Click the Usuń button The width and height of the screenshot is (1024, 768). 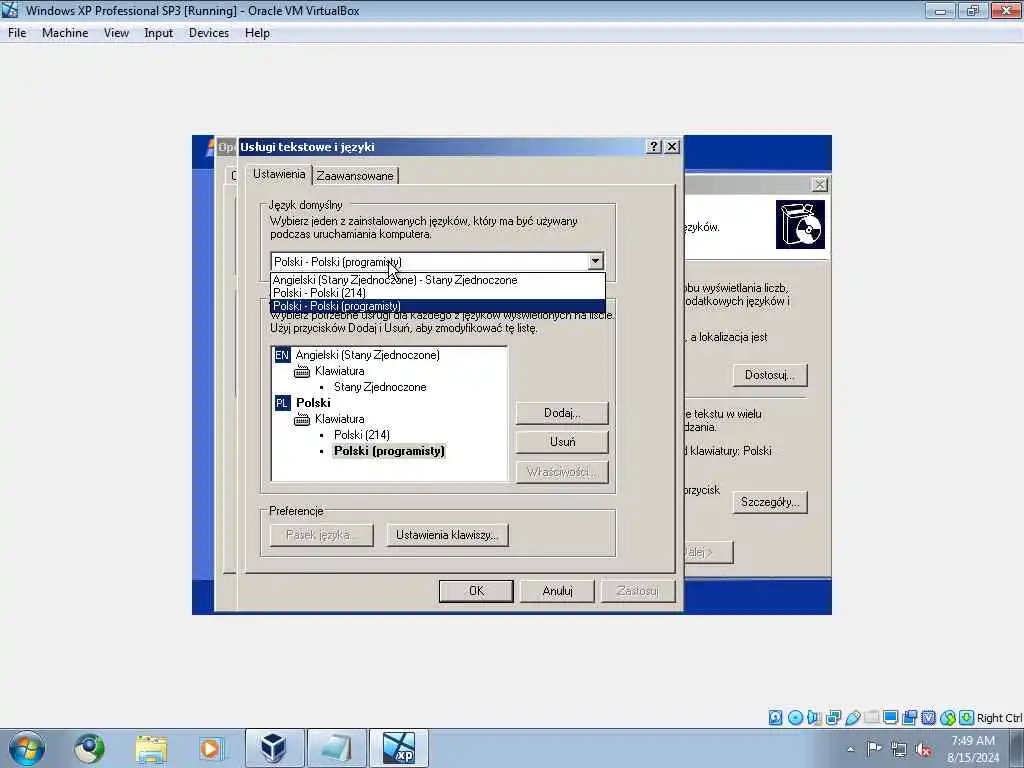pos(562,442)
